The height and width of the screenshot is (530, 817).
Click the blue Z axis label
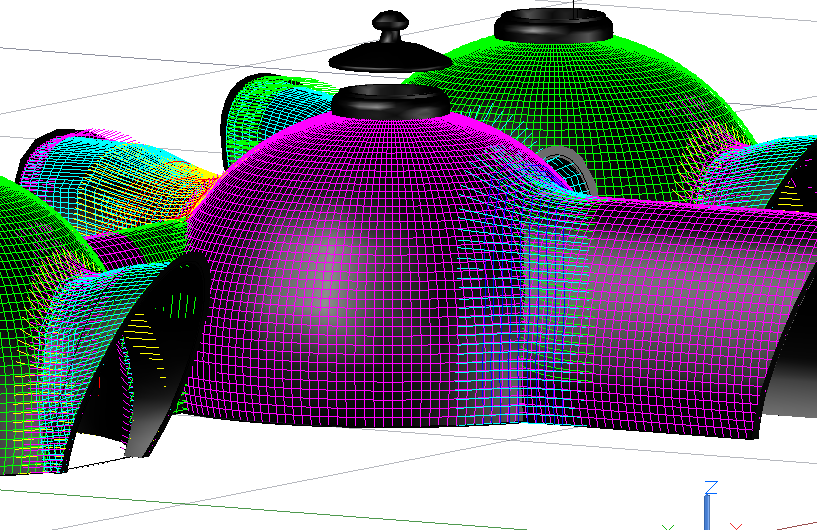(711, 488)
